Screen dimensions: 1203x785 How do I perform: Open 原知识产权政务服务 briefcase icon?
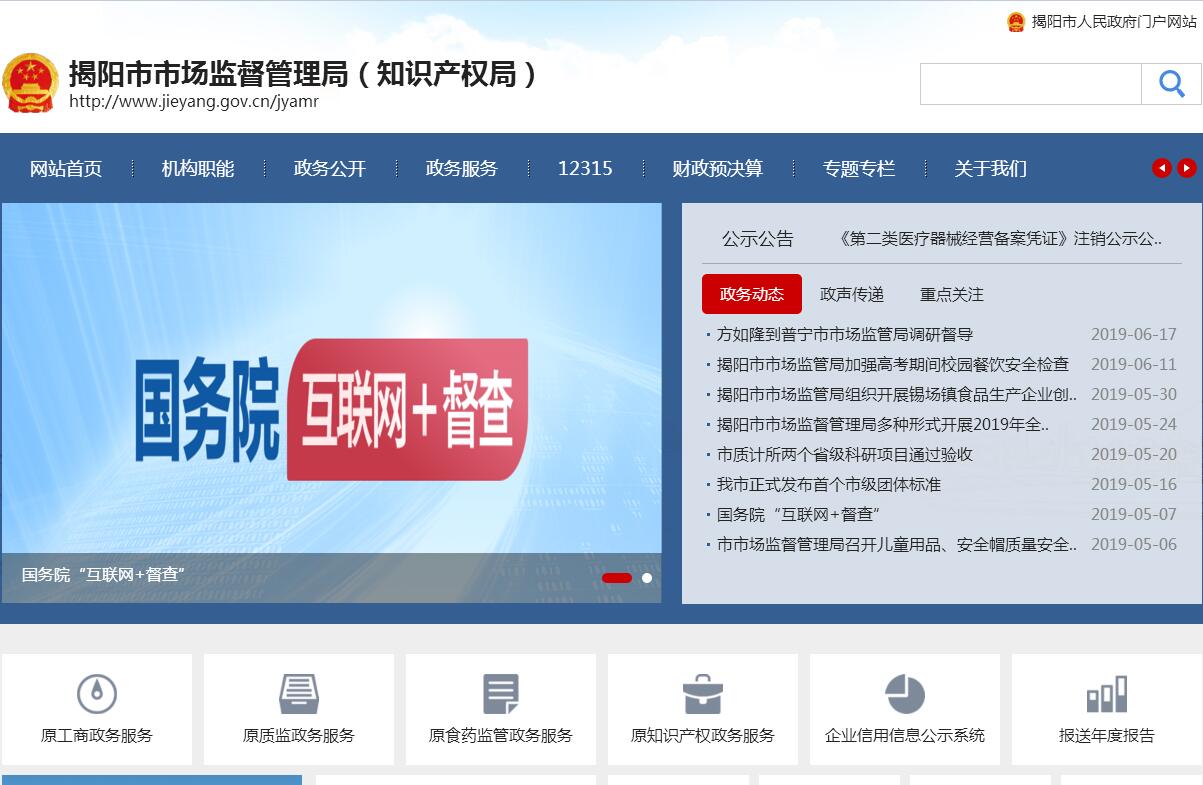tap(702, 694)
